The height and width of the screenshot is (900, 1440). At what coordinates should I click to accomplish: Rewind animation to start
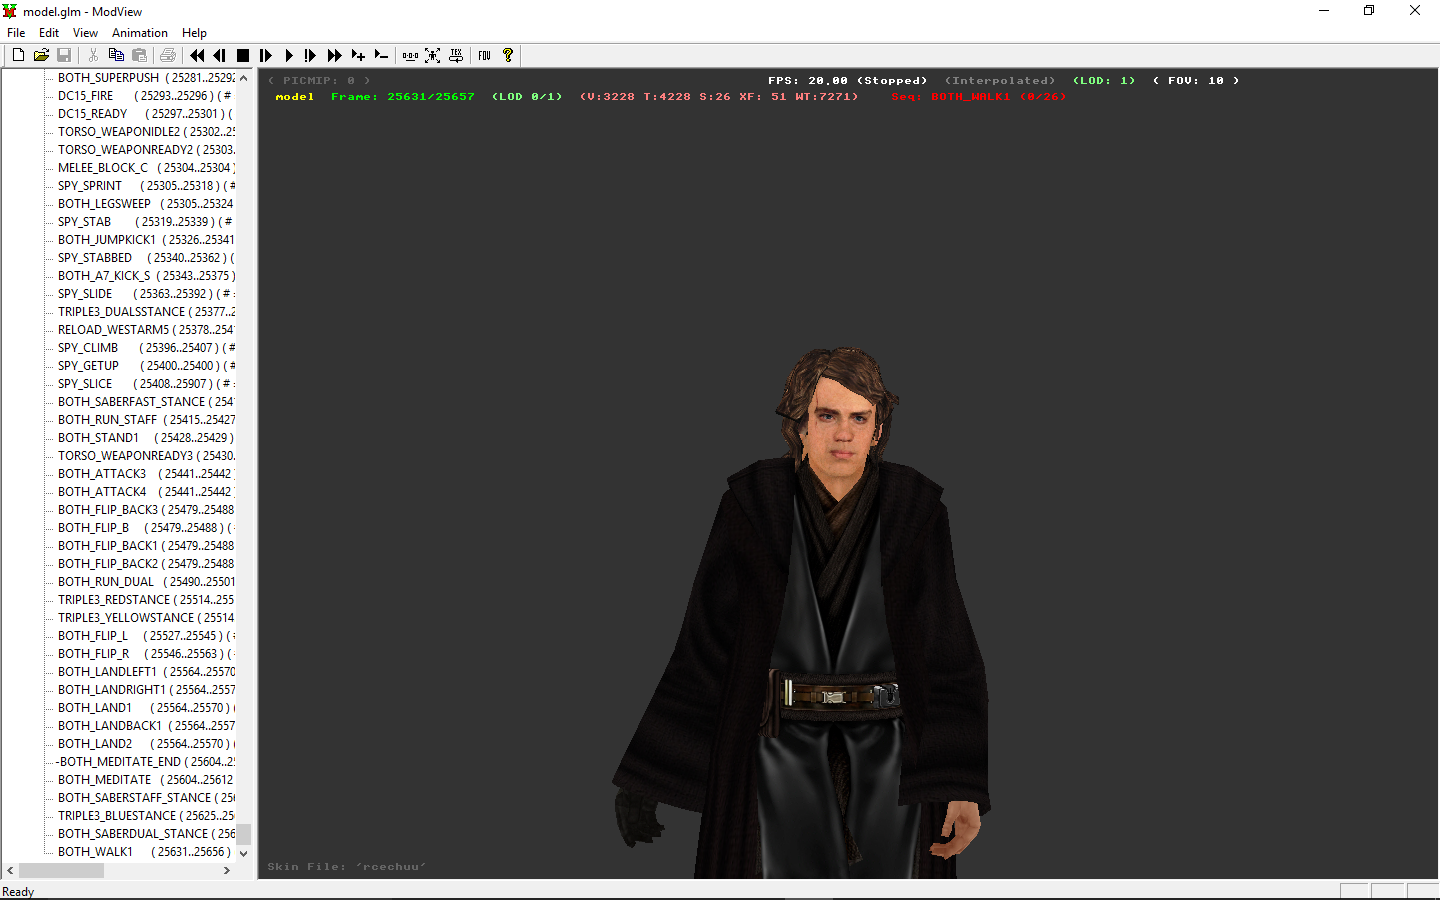(x=197, y=55)
